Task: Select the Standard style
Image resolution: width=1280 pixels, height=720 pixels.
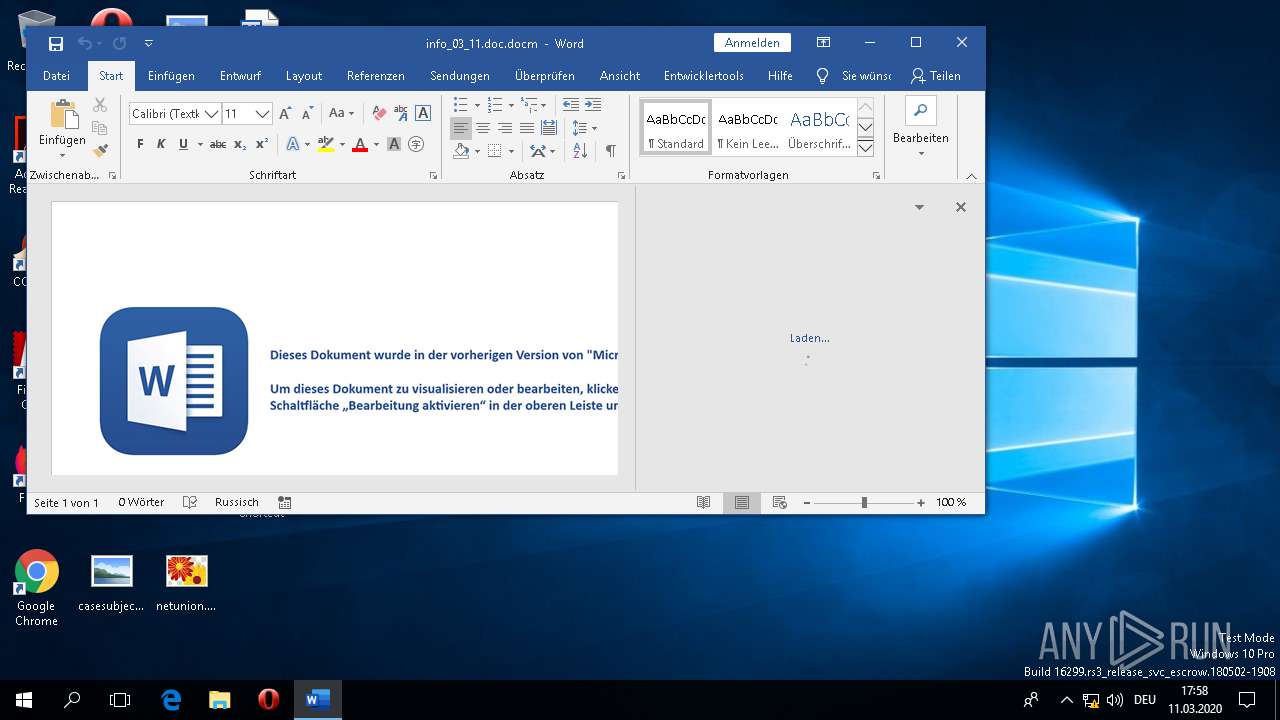Action: click(x=676, y=127)
